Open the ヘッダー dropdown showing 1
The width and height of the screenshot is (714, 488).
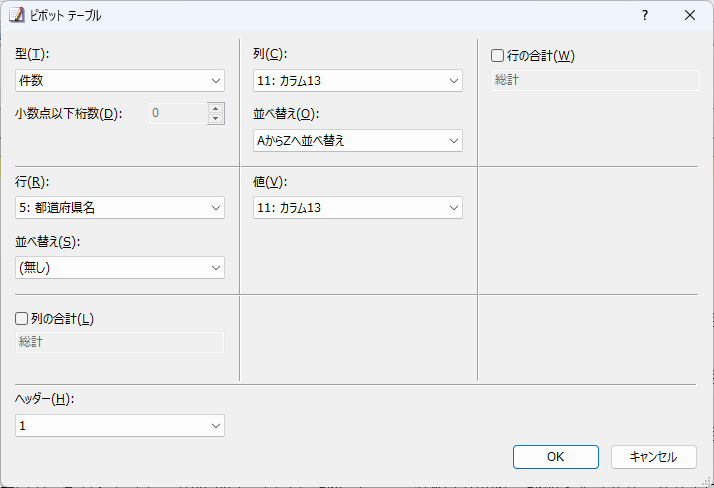[120, 426]
